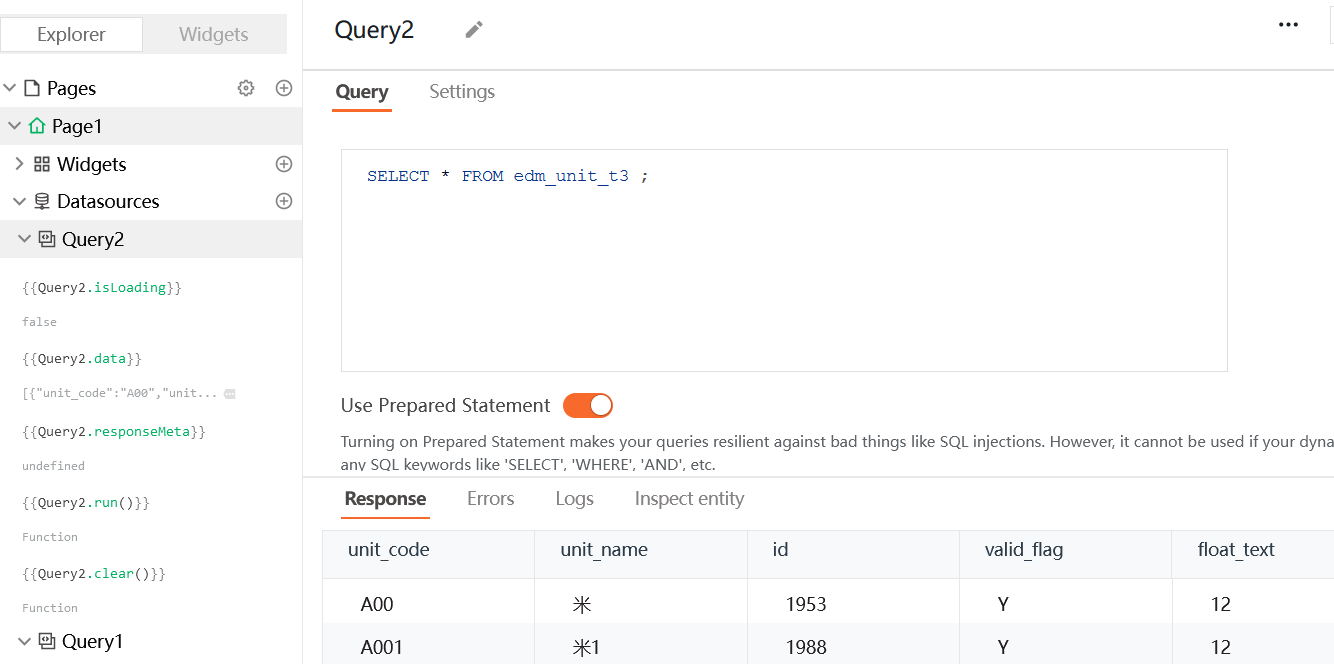
Task: Expand the Widgets tree node
Action: [x=19, y=164]
